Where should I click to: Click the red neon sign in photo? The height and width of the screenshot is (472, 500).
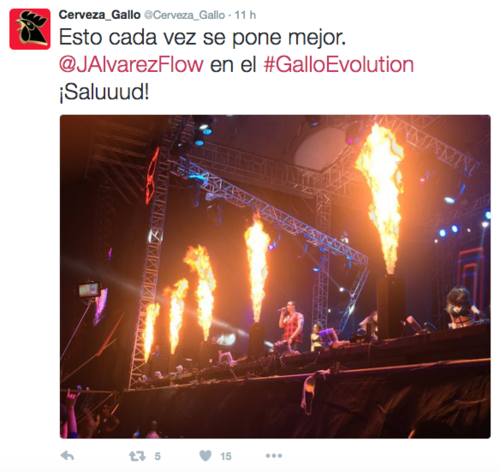(x=152, y=176)
